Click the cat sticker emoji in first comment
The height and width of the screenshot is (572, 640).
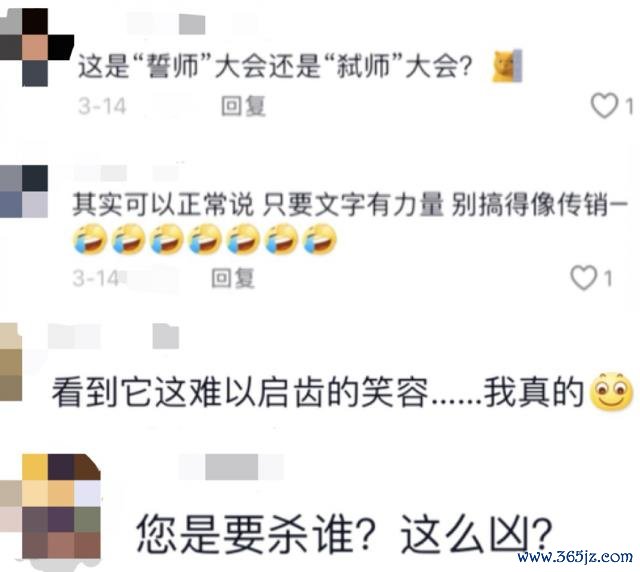(x=507, y=66)
